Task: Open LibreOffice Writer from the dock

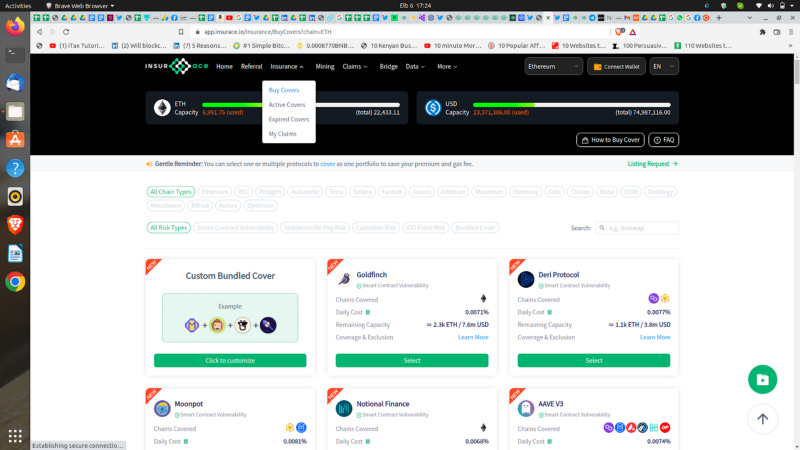Action: [15, 253]
